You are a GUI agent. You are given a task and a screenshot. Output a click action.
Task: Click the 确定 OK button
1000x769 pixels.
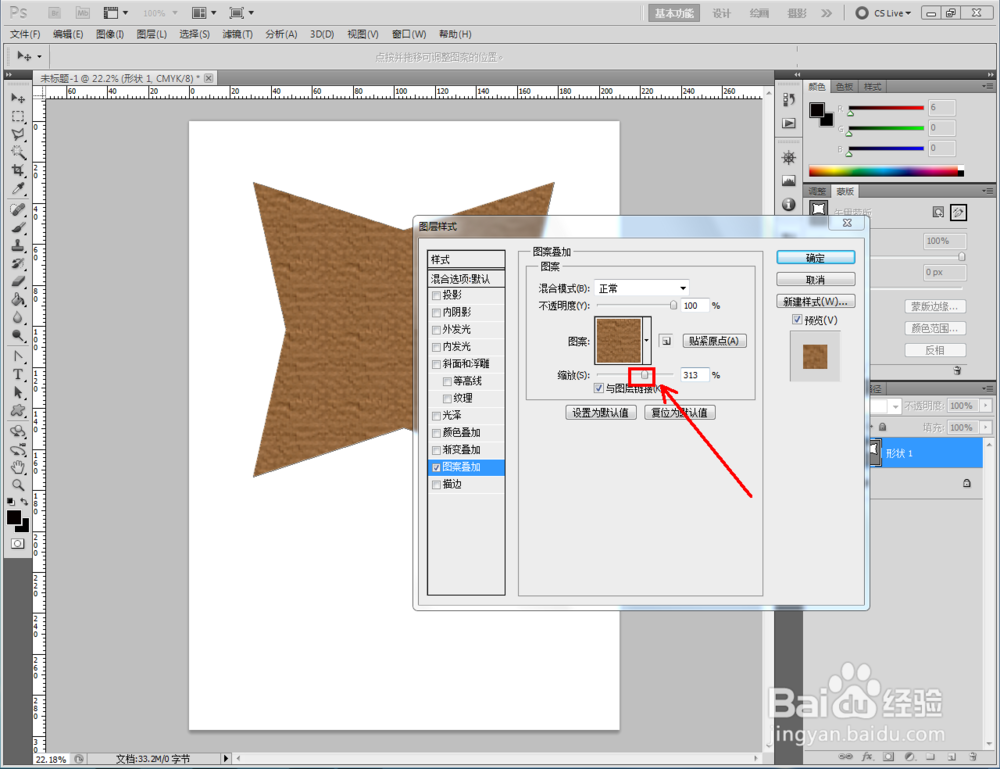tap(816, 258)
